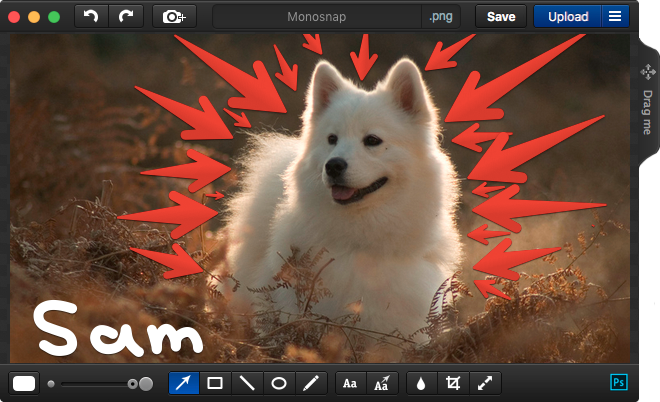The image size is (660, 402).
Task: Click the Upload button
Action: [x=568, y=16]
